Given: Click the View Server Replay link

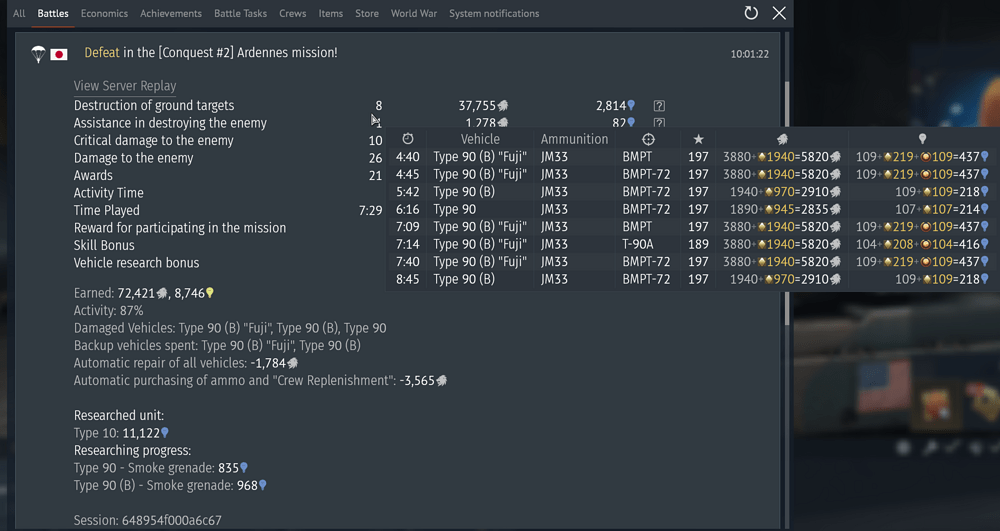Looking at the screenshot, I should click(125, 85).
